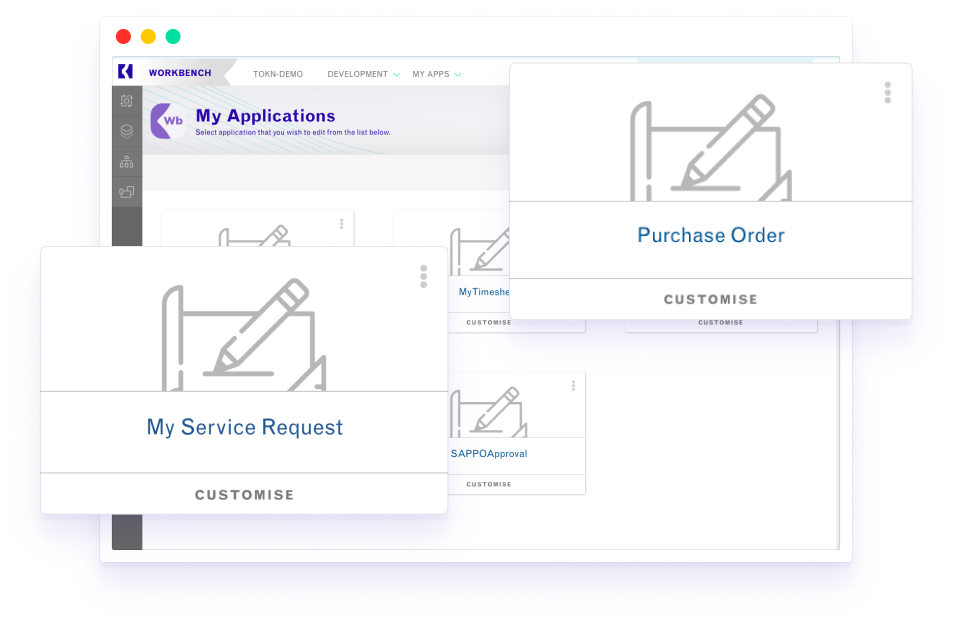This screenshot has width=953, height=627.
Task: Click the Purchase Order pencil thumbnail
Action: click(x=710, y=148)
